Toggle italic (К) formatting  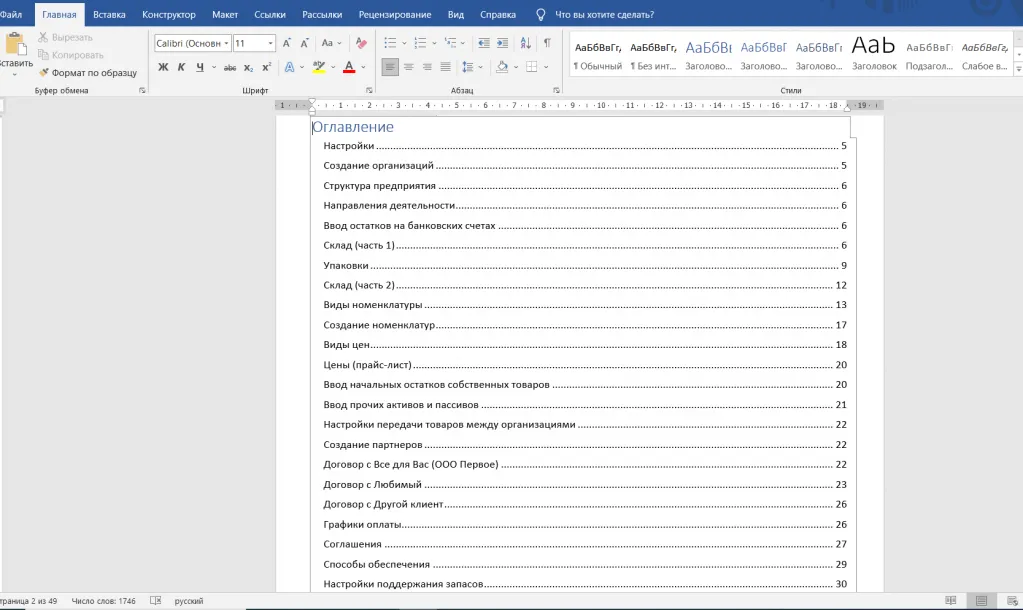(181, 67)
